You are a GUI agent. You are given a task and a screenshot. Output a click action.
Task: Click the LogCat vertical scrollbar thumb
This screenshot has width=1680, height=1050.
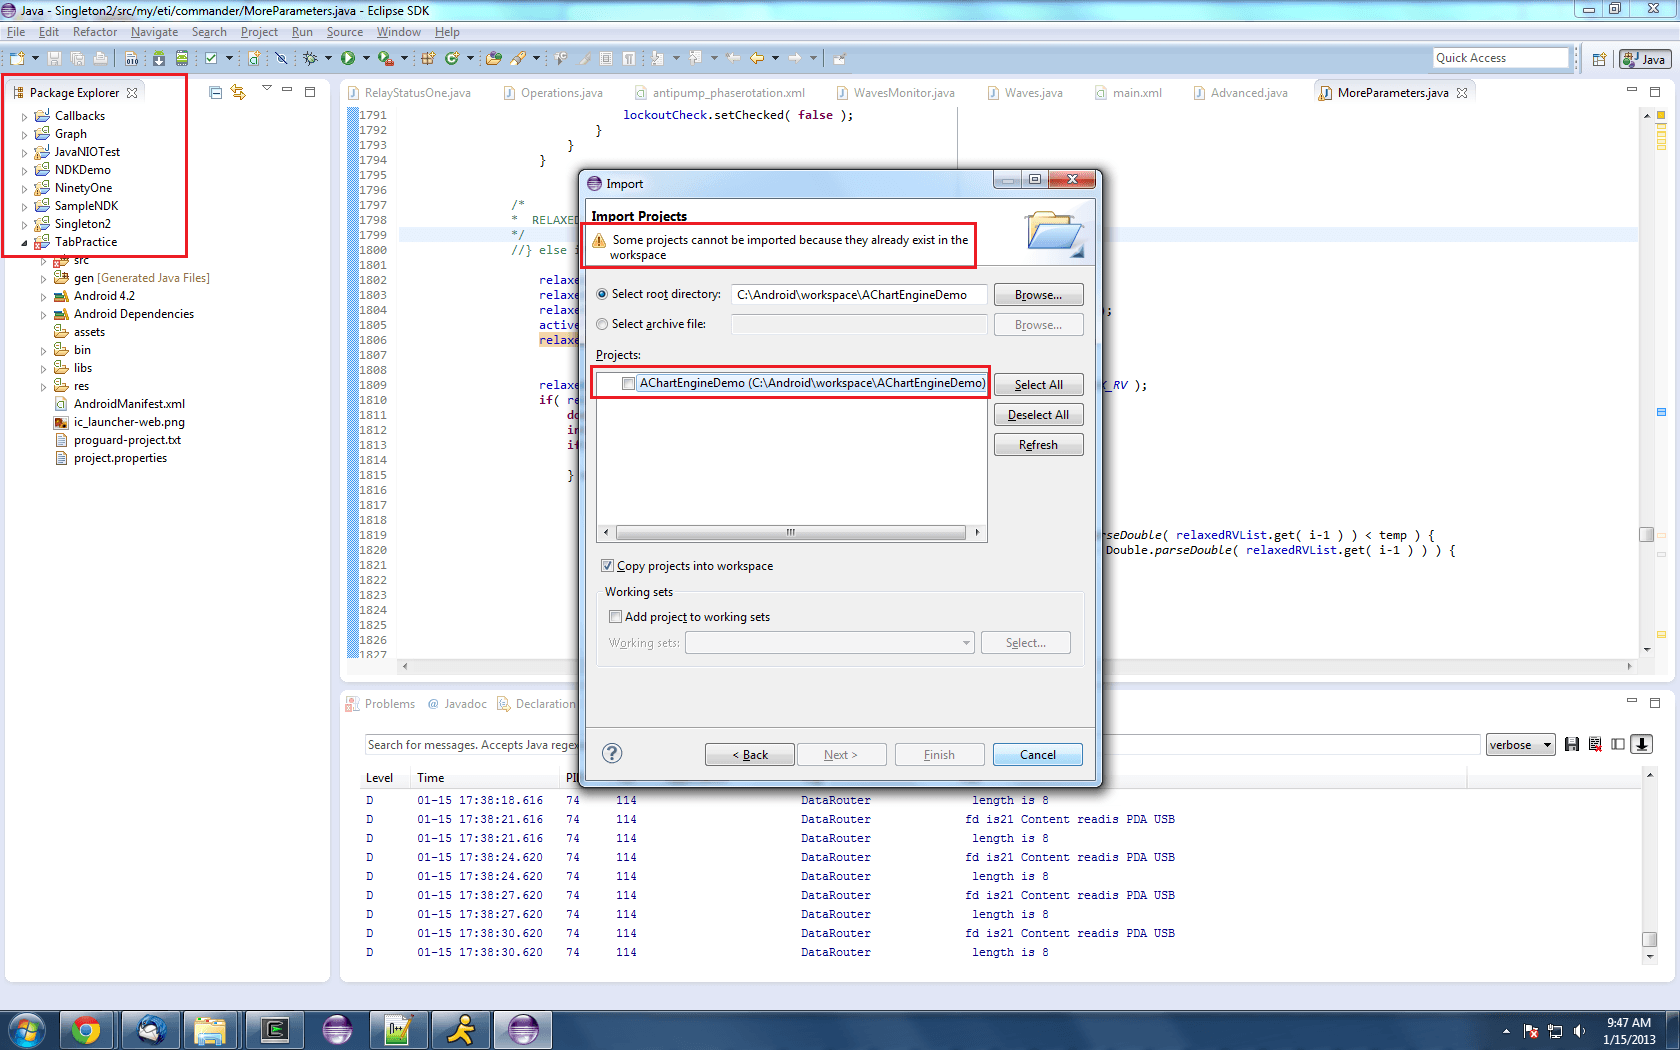pyautogui.click(x=1650, y=939)
